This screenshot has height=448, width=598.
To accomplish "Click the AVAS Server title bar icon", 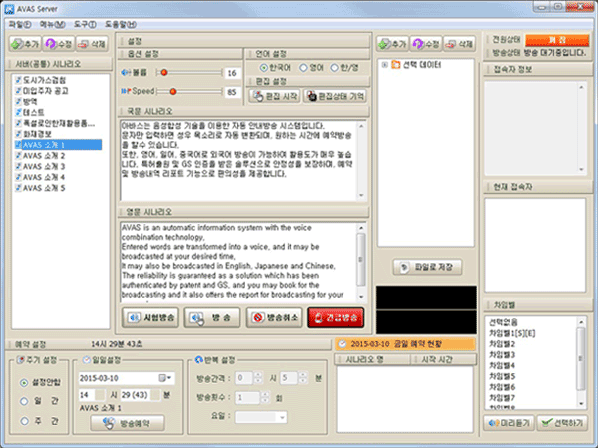I will pos(9,8).
